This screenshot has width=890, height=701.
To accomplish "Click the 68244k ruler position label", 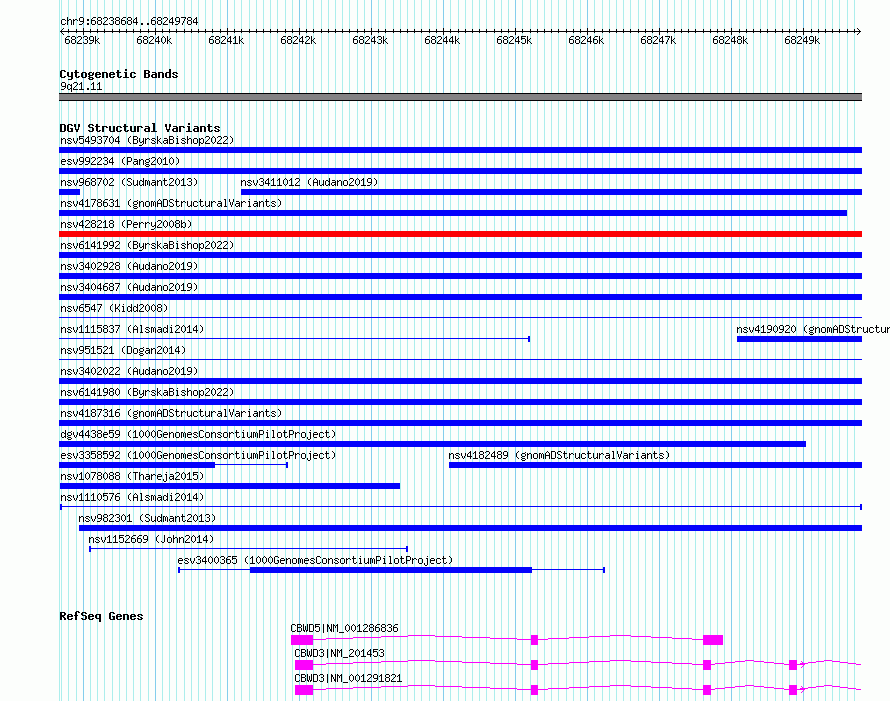I will pos(442,40).
